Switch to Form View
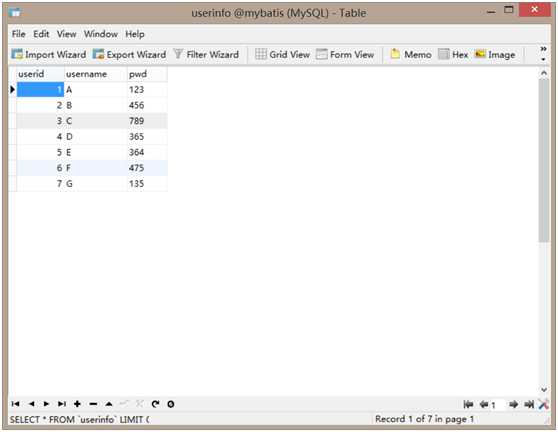The image size is (558, 432). (345, 54)
